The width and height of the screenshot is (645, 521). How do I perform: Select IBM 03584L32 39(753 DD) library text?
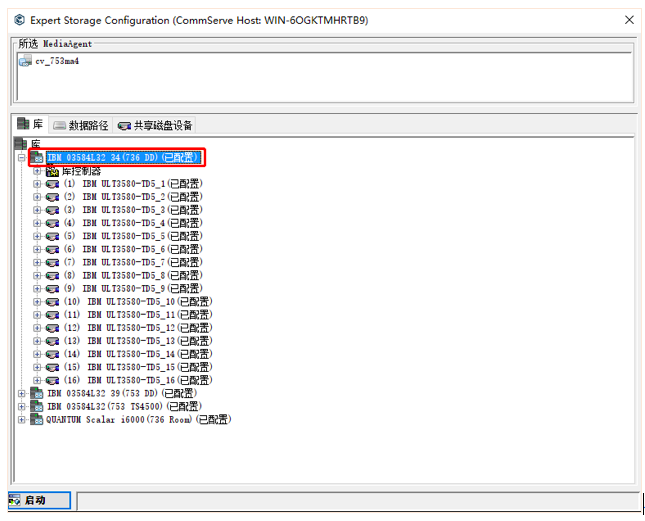tap(122, 394)
